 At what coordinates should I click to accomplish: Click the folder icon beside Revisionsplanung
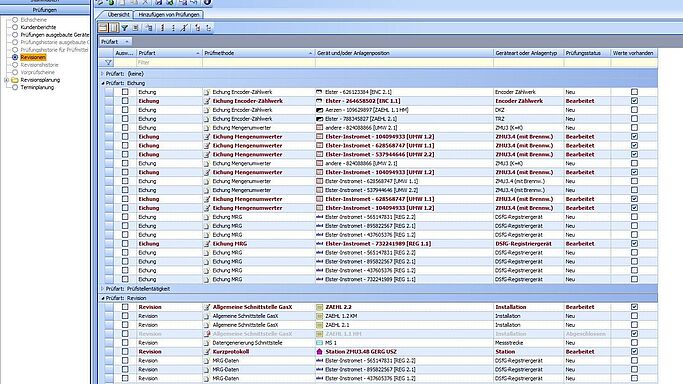tap(15, 80)
